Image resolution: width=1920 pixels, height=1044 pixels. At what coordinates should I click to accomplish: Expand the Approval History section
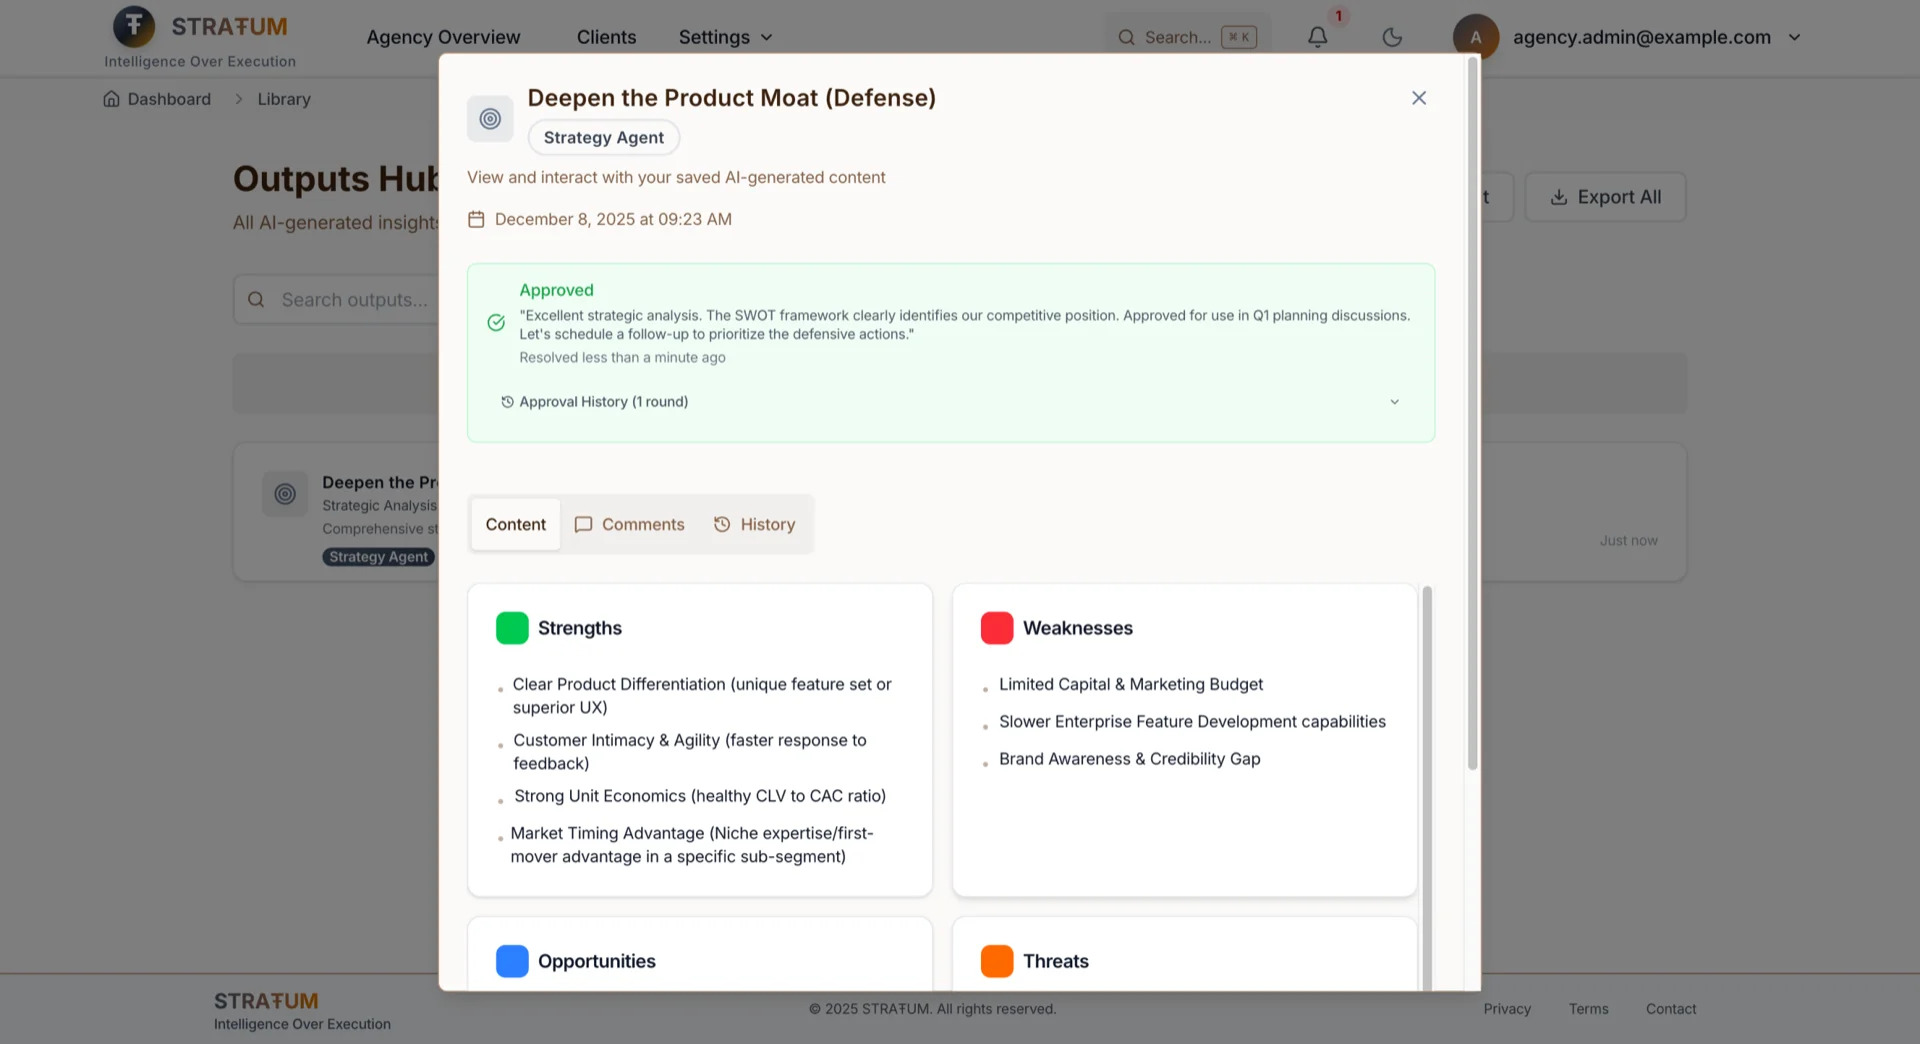tap(1394, 402)
